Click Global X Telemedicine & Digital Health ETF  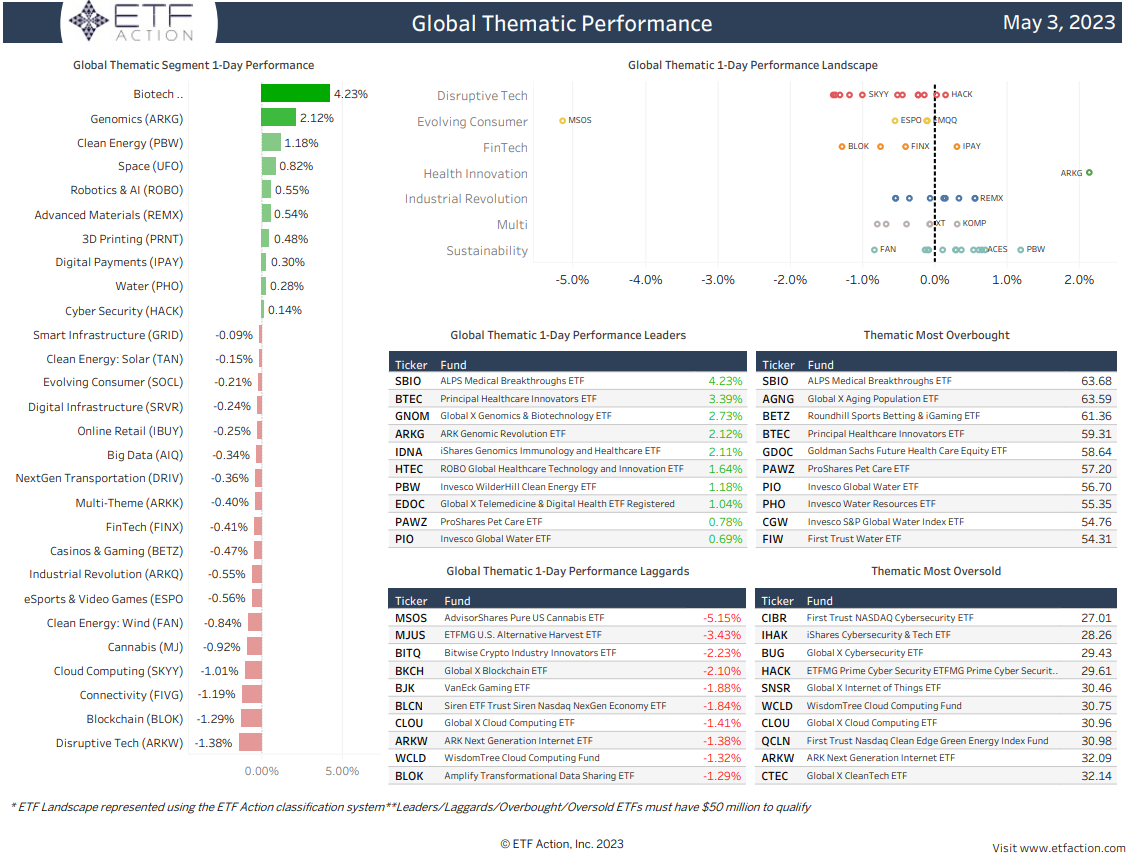(x=558, y=504)
